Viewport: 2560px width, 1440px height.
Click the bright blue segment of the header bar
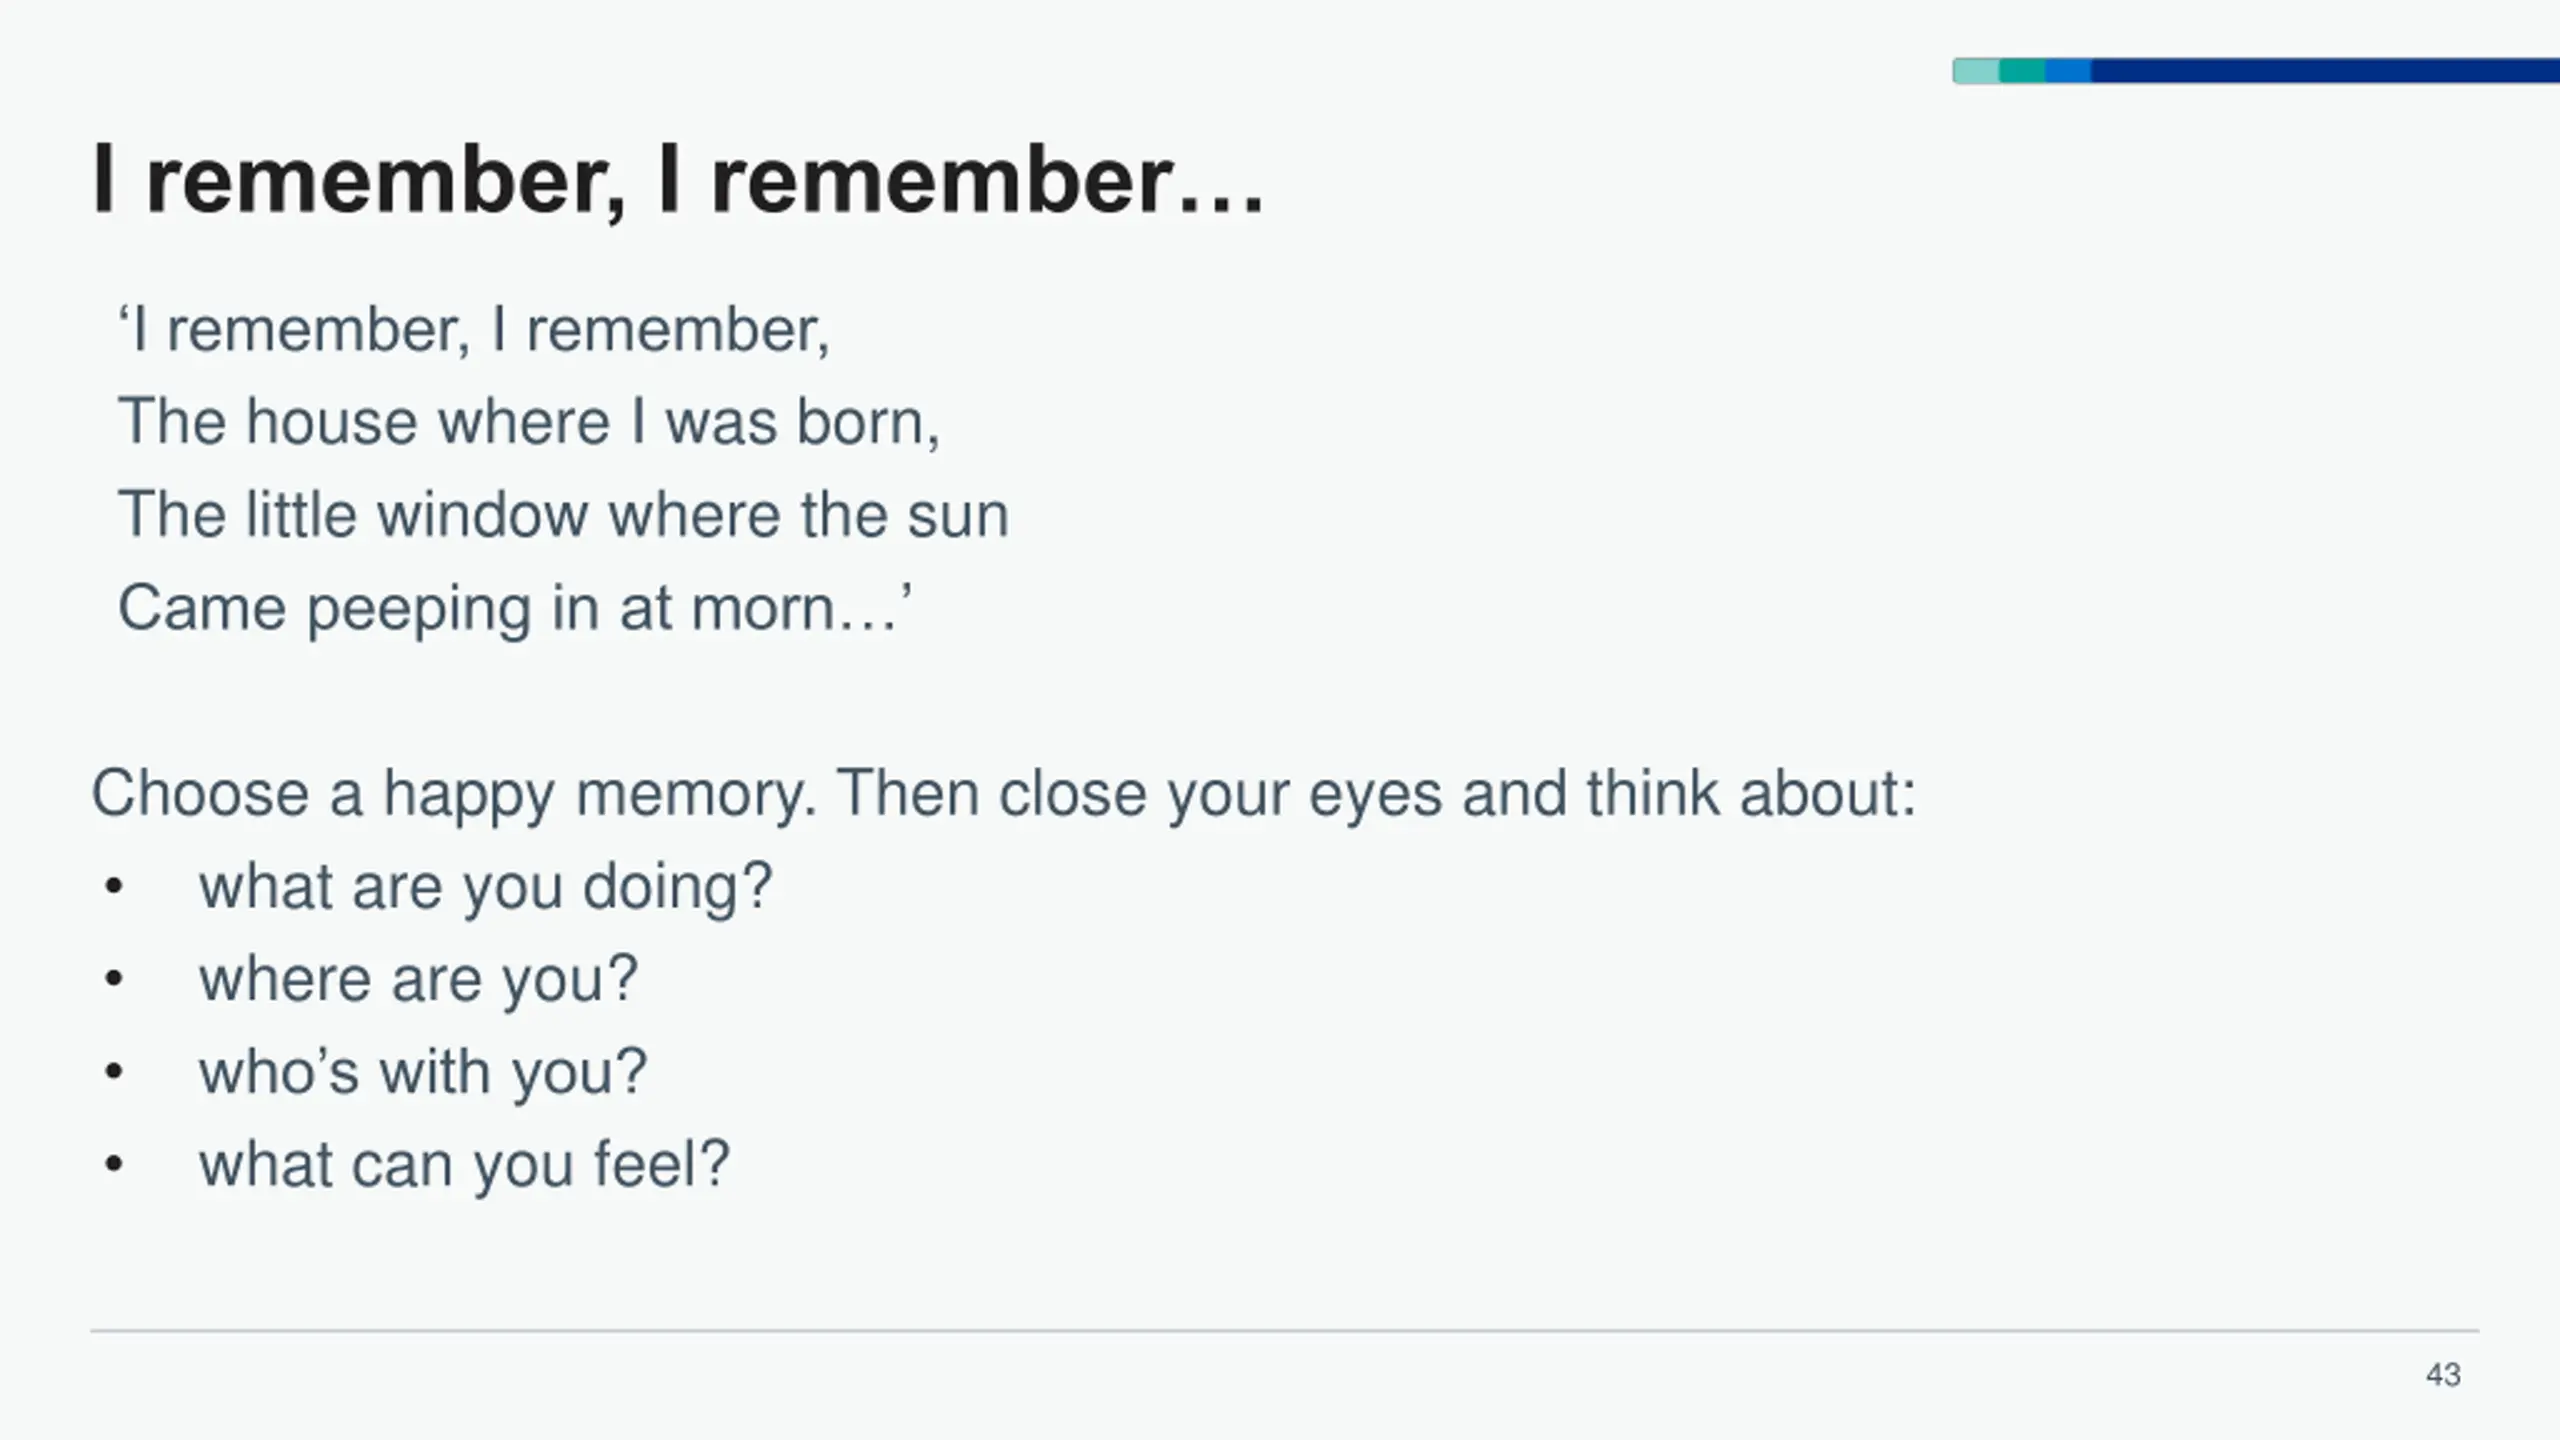click(x=2068, y=71)
